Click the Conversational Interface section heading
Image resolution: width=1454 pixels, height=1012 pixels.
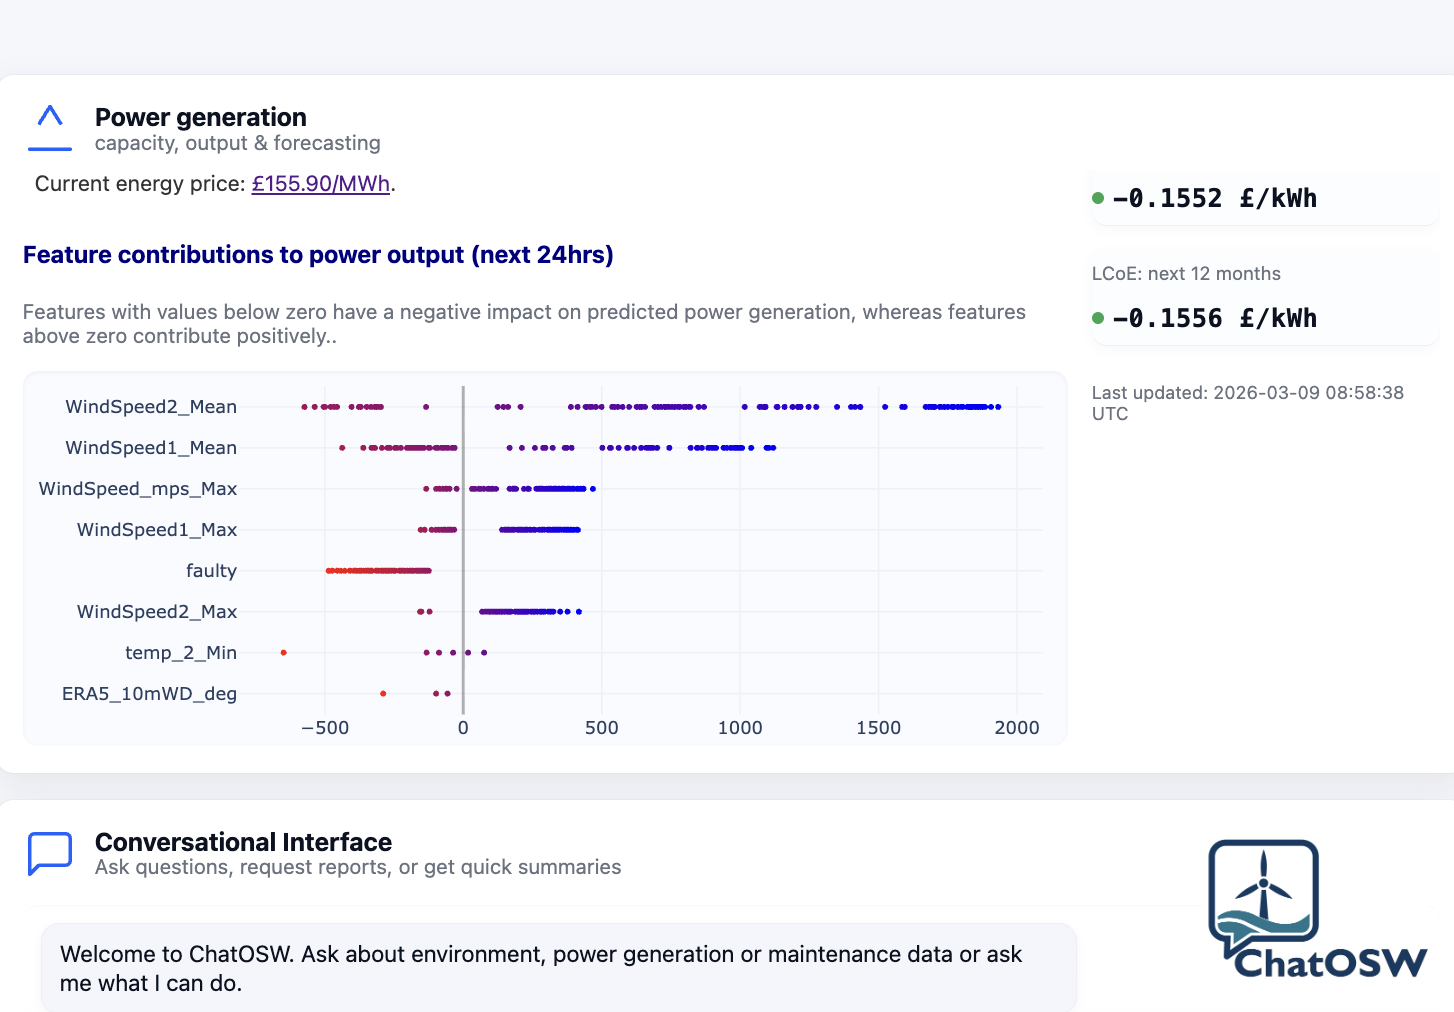(x=243, y=842)
